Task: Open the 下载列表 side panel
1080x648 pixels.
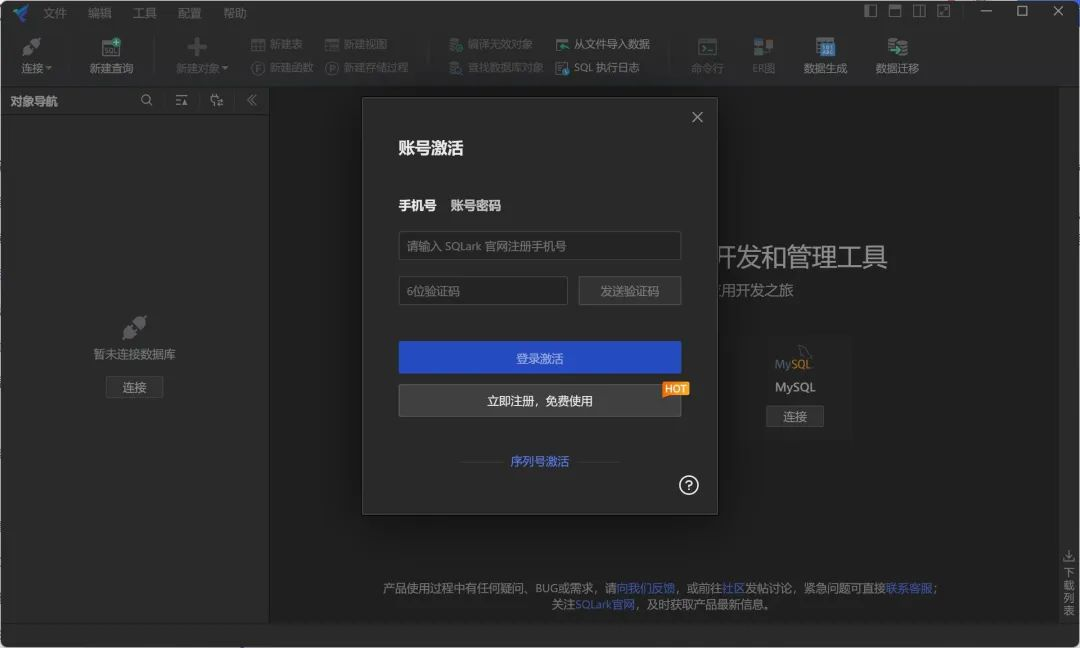Action: pyautogui.click(x=1068, y=582)
